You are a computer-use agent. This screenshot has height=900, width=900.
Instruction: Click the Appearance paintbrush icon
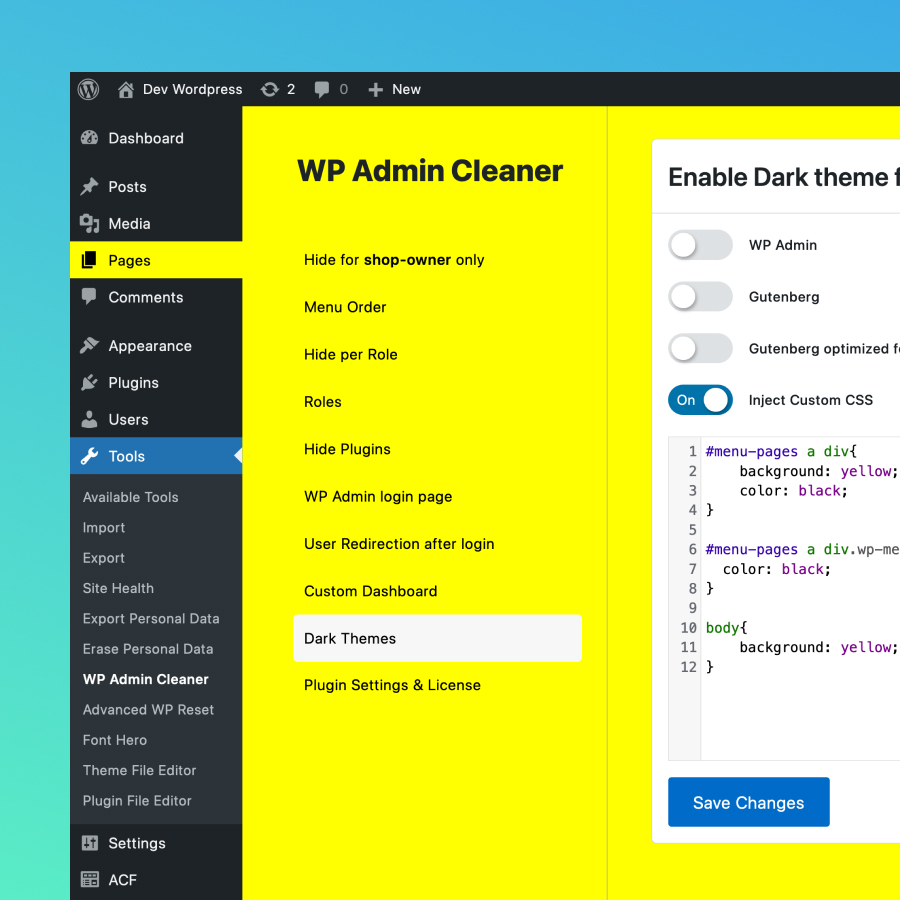(x=89, y=345)
